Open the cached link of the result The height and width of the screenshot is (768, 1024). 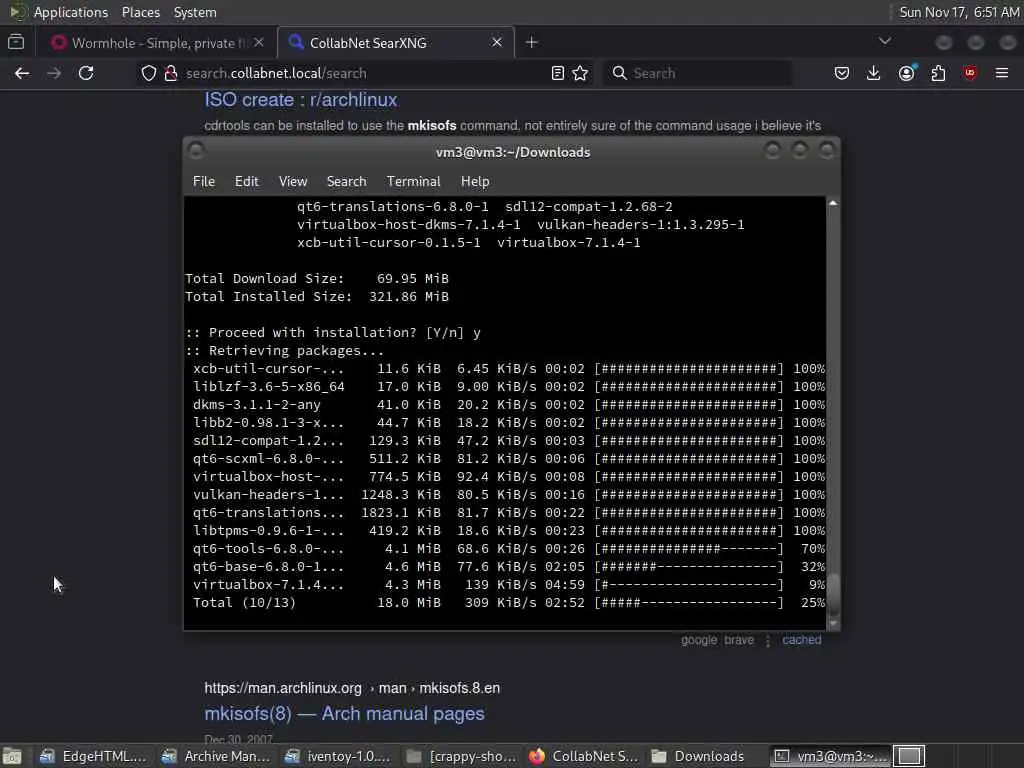[x=801, y=640]
